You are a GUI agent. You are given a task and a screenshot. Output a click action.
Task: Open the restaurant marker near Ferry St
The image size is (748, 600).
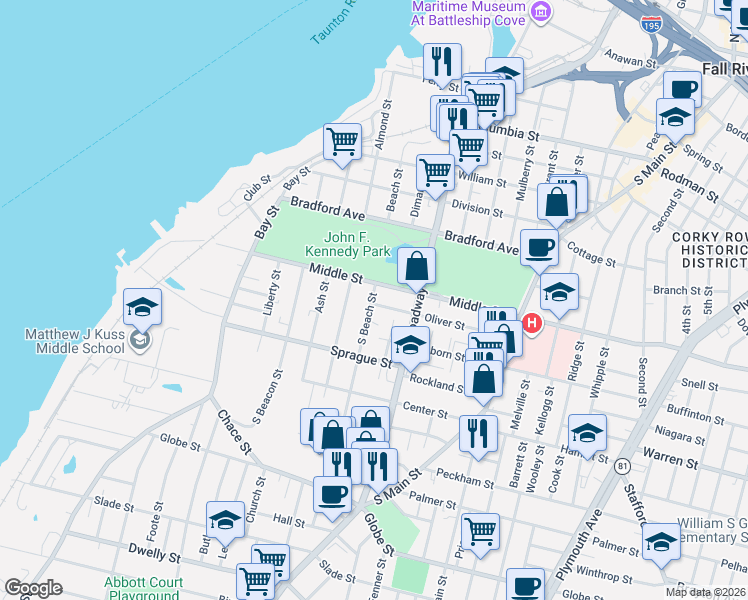point(442,62)
